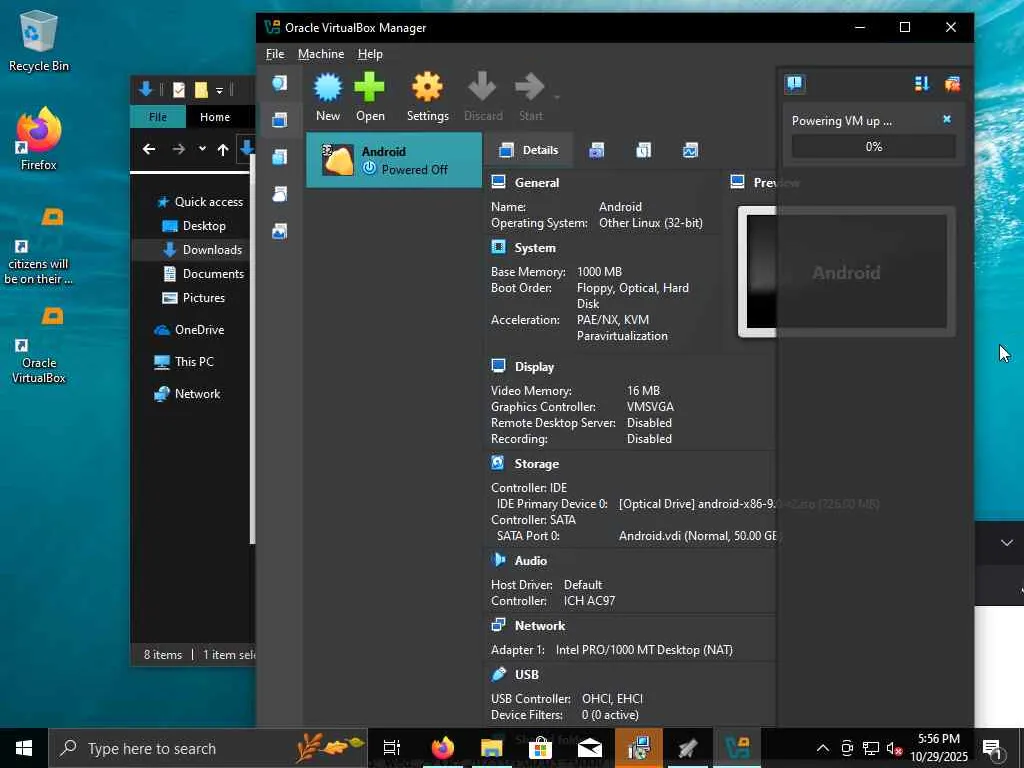Open the Settings gear in VirtualBox toolbar
Image resolution: width=1024 pixels, height=768 pixels.
(428, 97)
